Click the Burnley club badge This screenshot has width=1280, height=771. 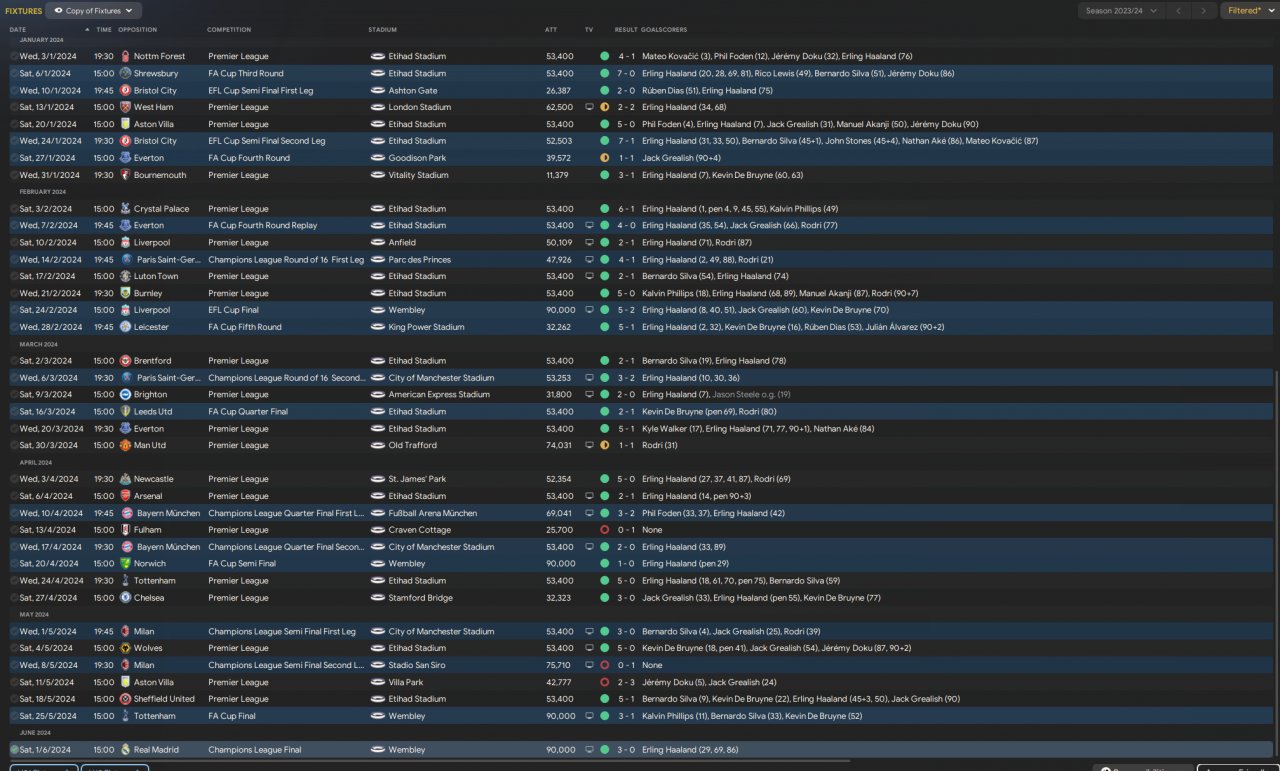click(x=125, y=293)
